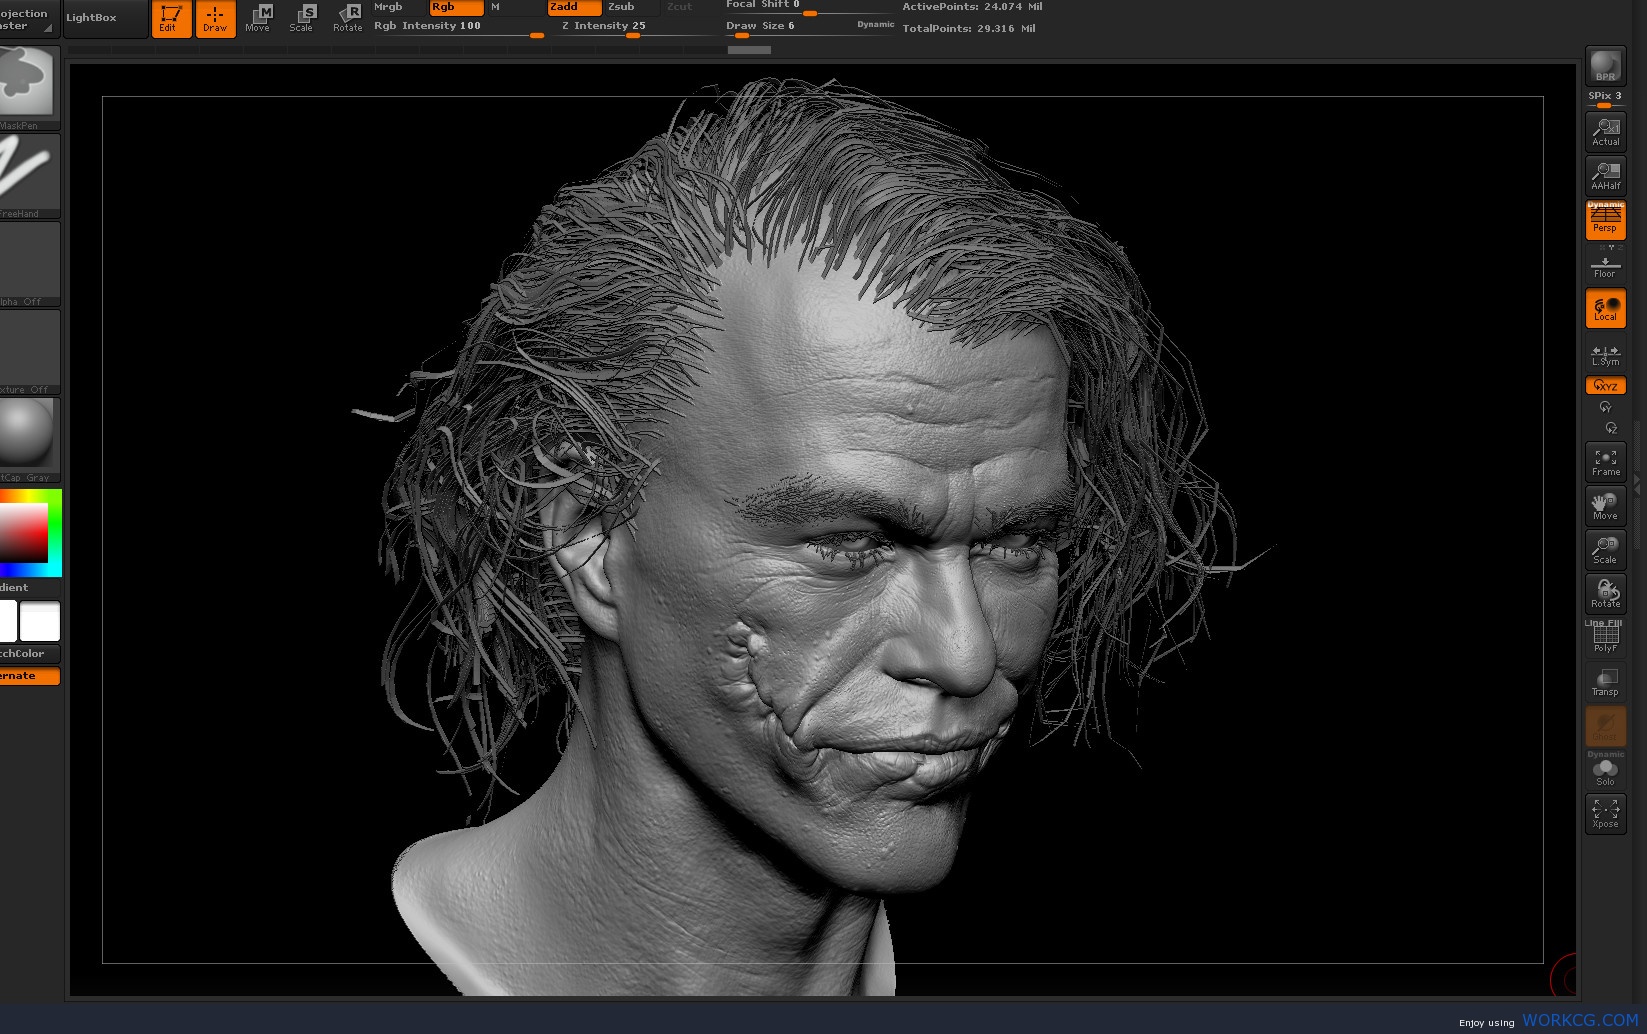
Task: Switch to the top Rotate transform tool
Action: [347, 18]
